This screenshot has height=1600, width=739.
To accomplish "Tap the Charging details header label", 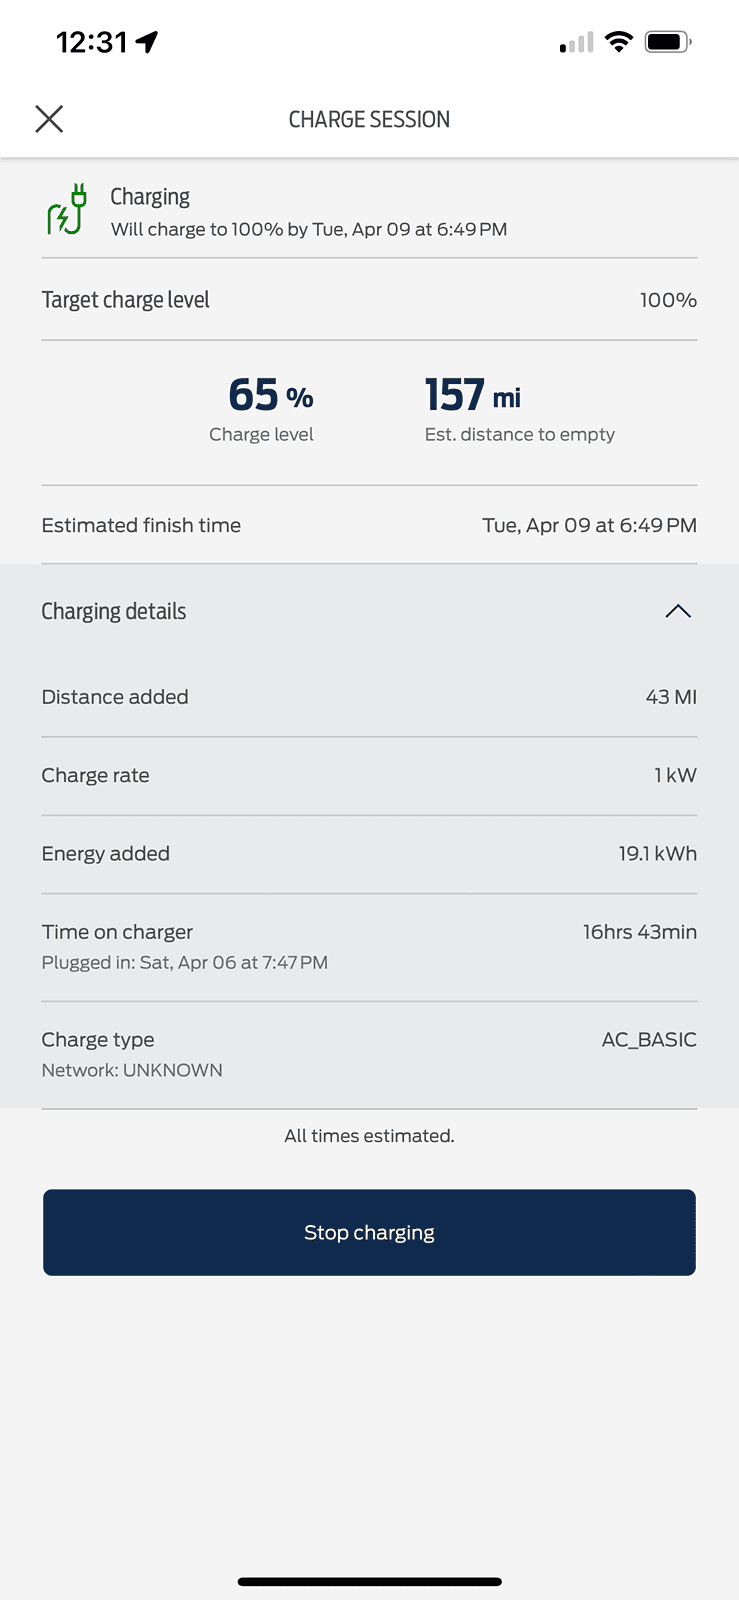I will point(114,611).
